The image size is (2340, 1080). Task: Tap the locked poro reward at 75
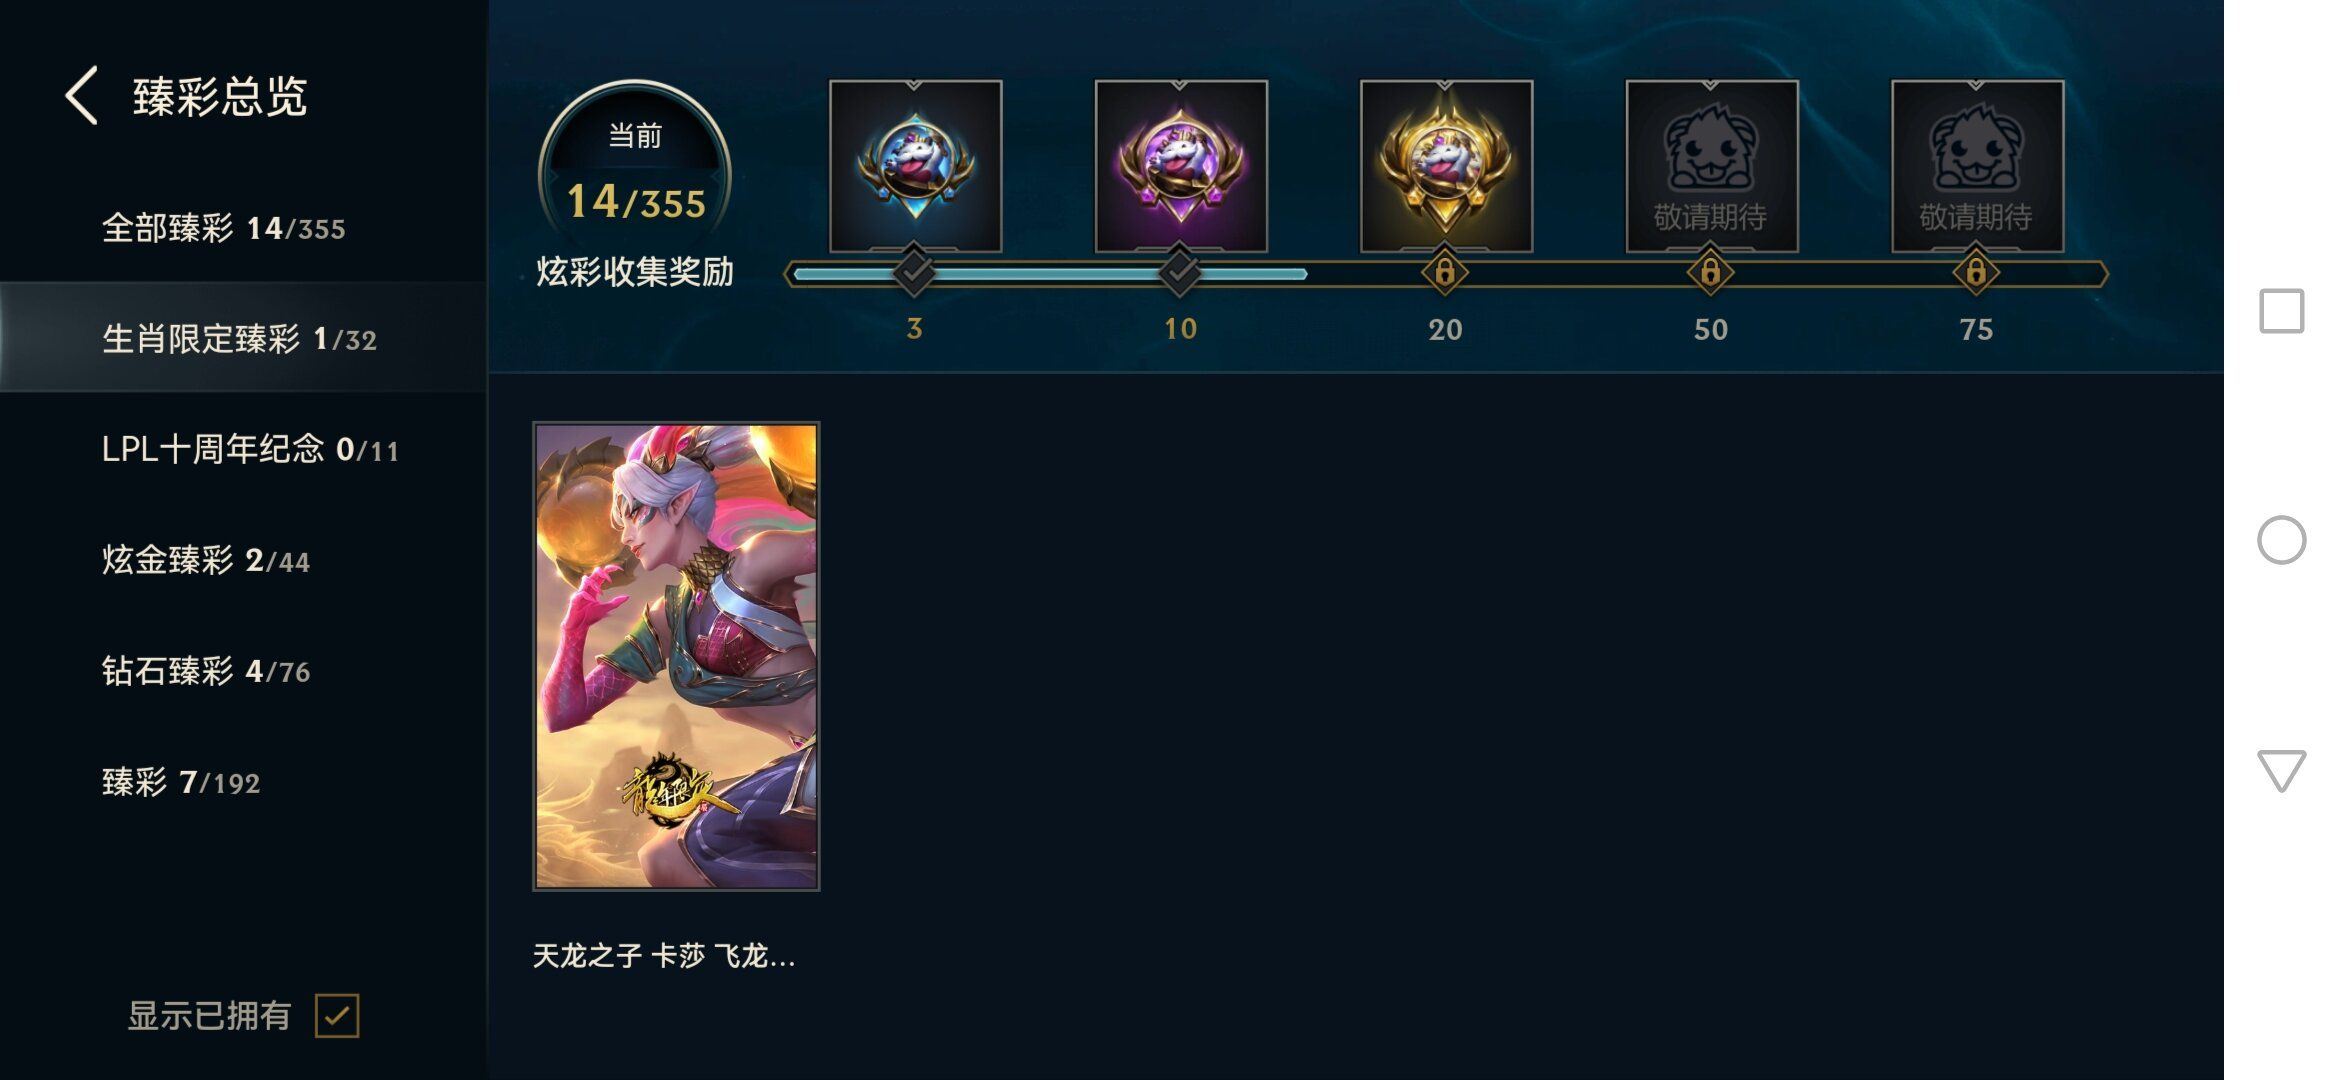(1977, 166)
